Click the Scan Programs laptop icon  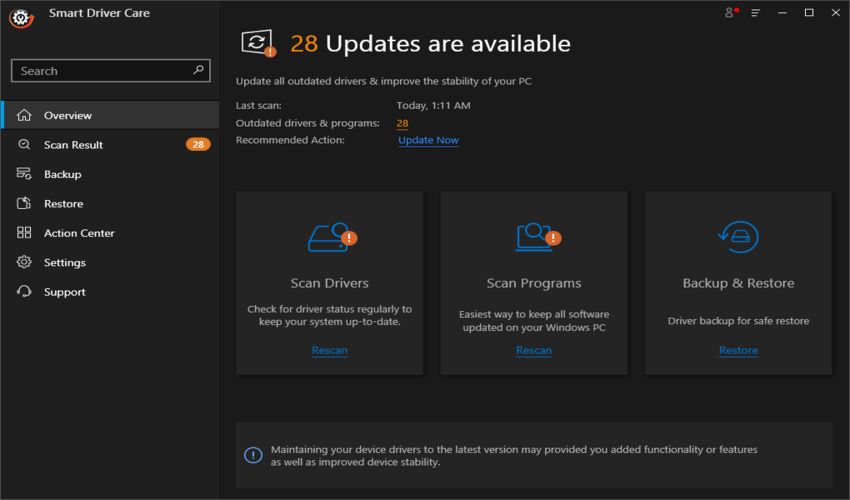tap(538, 237)
